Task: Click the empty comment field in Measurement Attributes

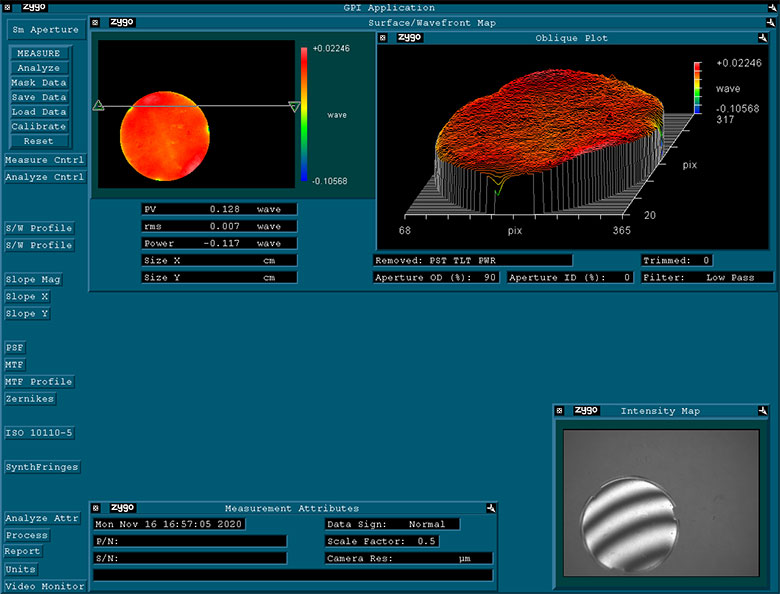Action: 293,575
